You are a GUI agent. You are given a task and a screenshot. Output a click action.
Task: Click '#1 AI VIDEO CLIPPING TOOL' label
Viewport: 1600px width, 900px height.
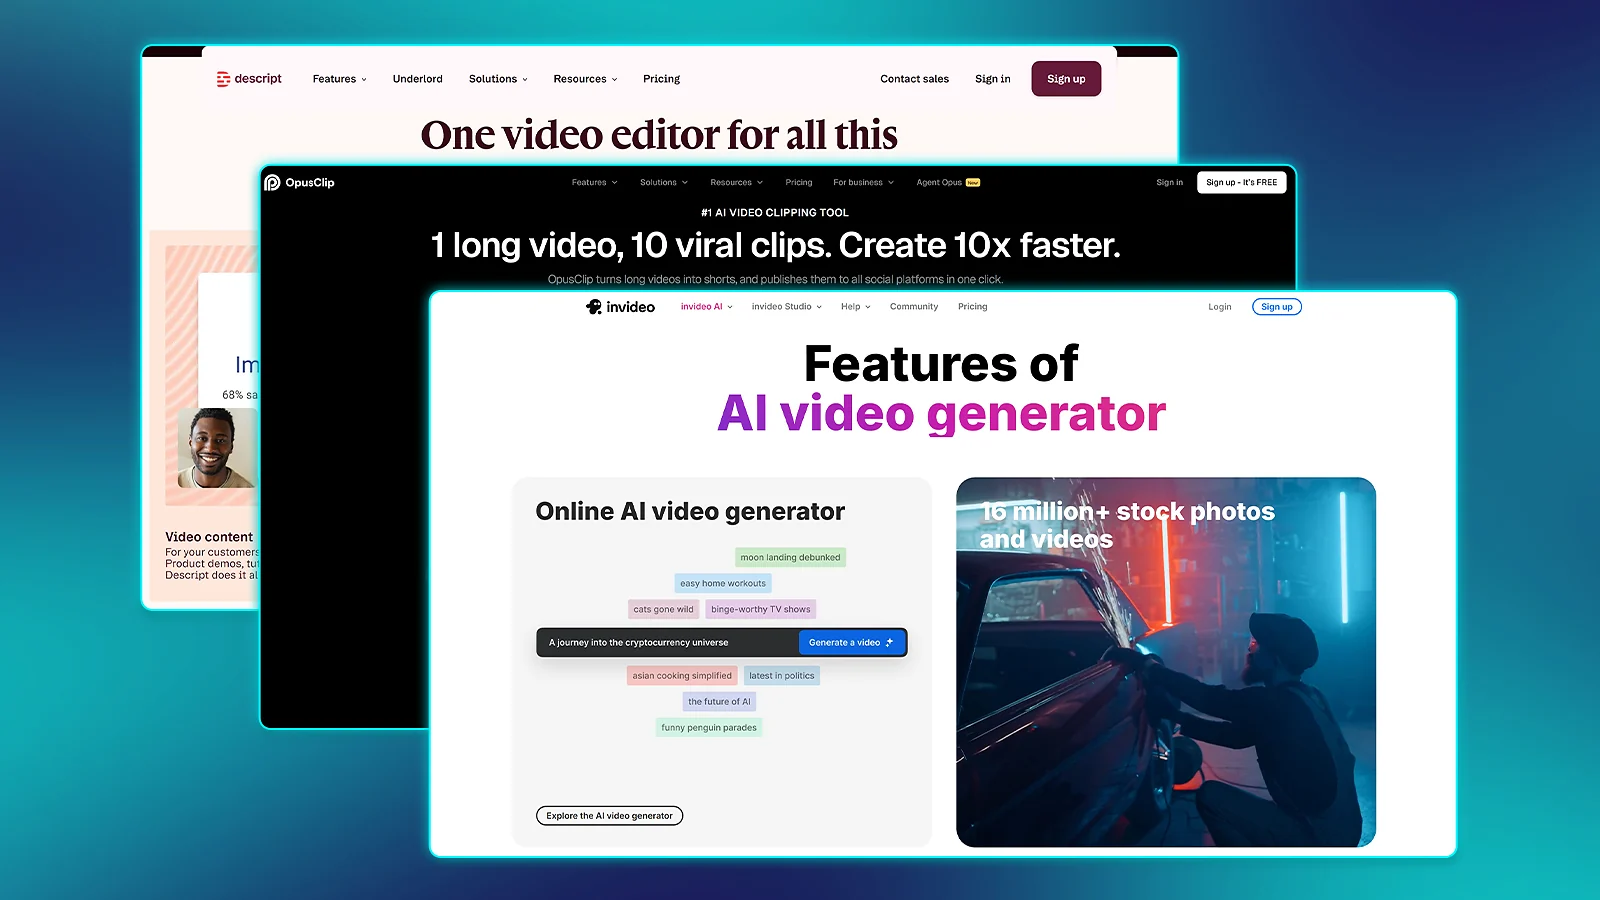775,213
